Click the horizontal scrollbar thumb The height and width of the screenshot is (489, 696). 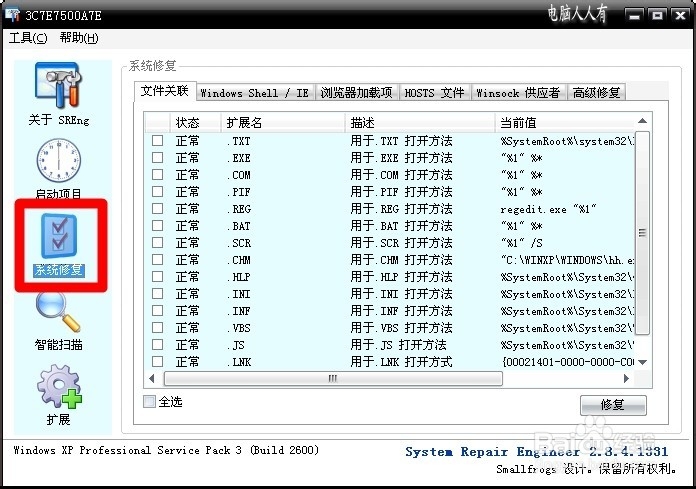tap(333, 379)
